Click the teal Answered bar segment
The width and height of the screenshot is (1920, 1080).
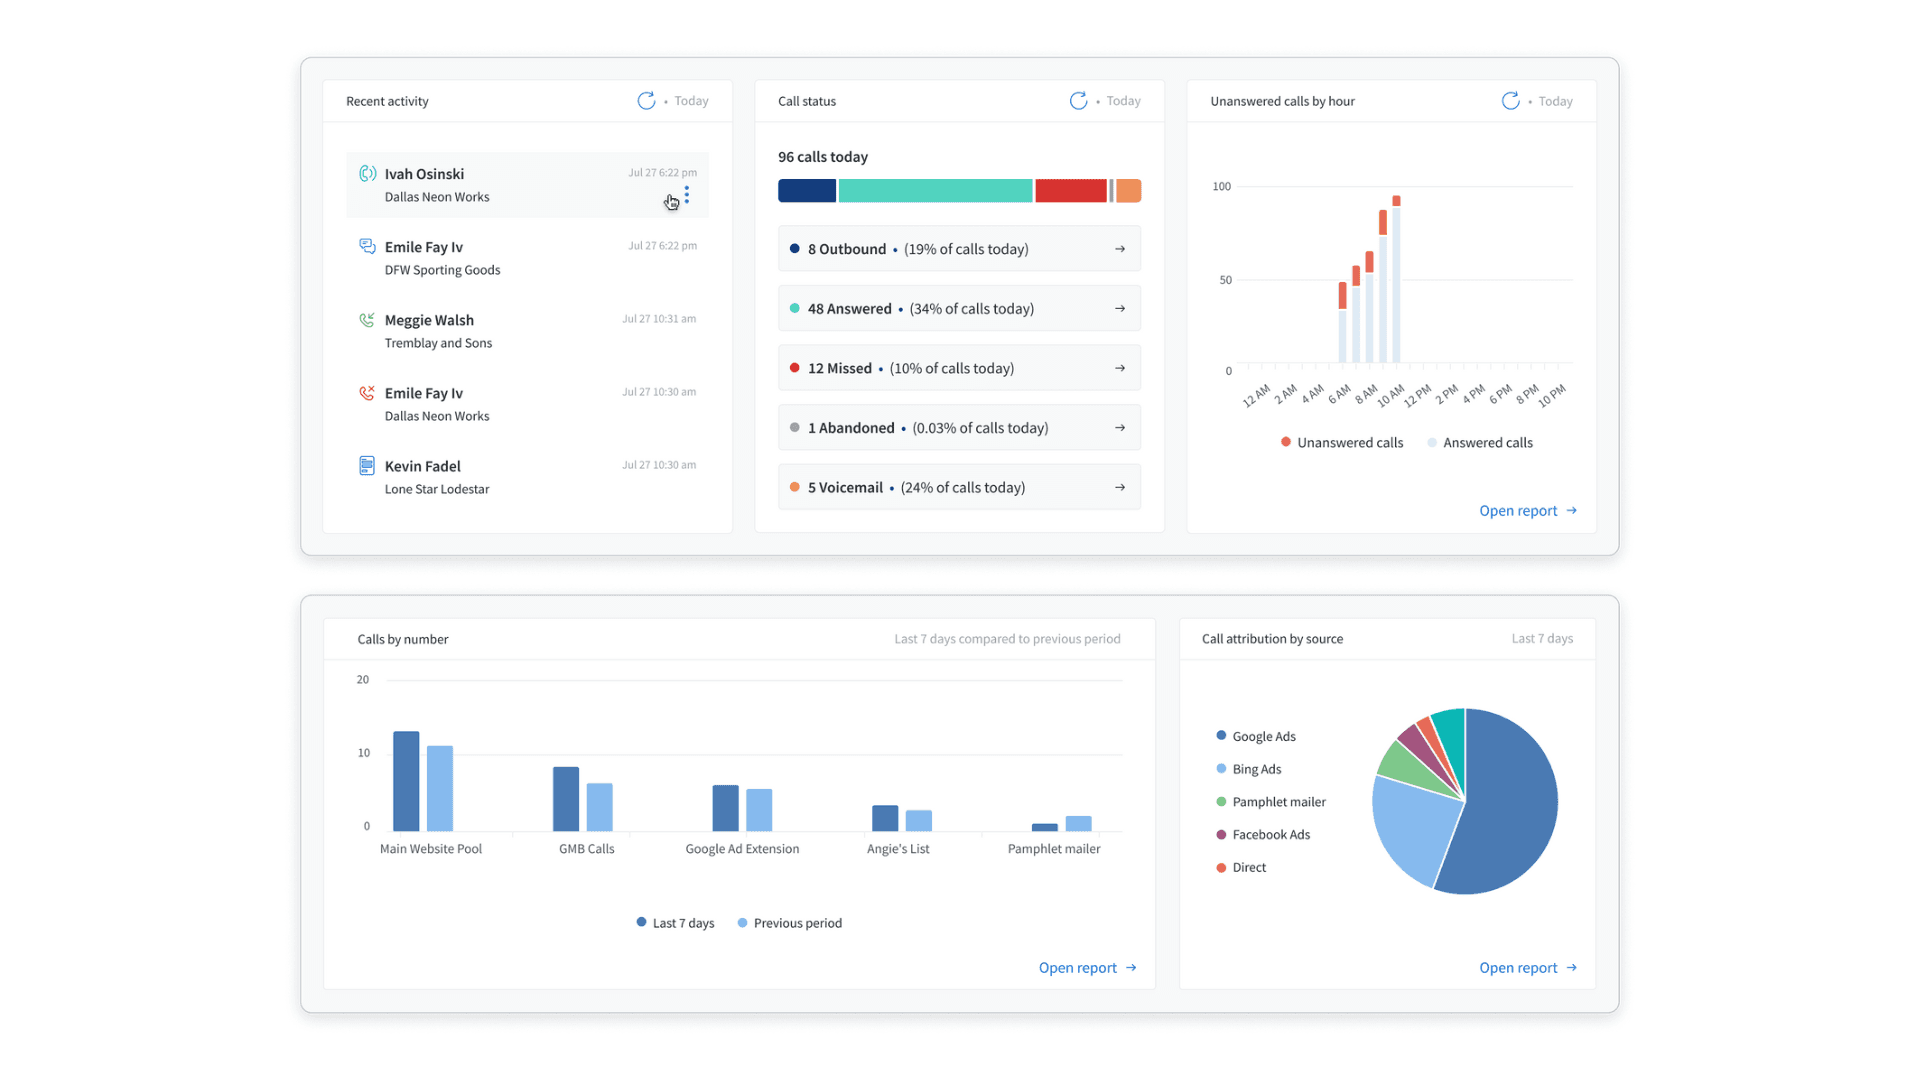(x=935, y=191)
